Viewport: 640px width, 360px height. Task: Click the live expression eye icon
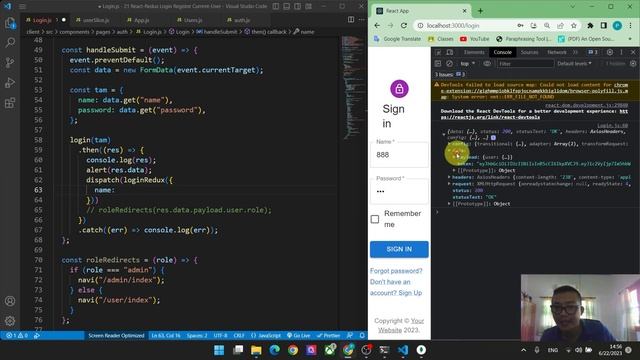point(487,64)
